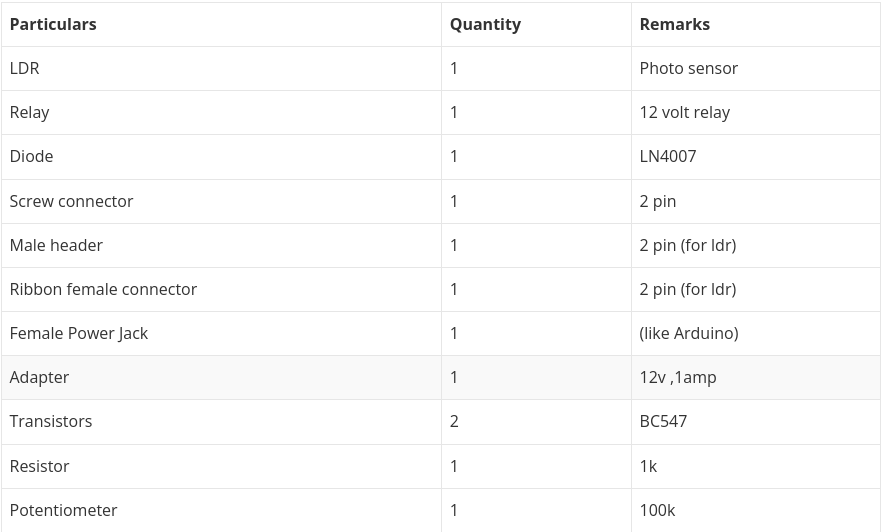This screenshot has height=532, width=881.
Task: Click the Photo sensor remark
Action: click(x=688, y=68)
